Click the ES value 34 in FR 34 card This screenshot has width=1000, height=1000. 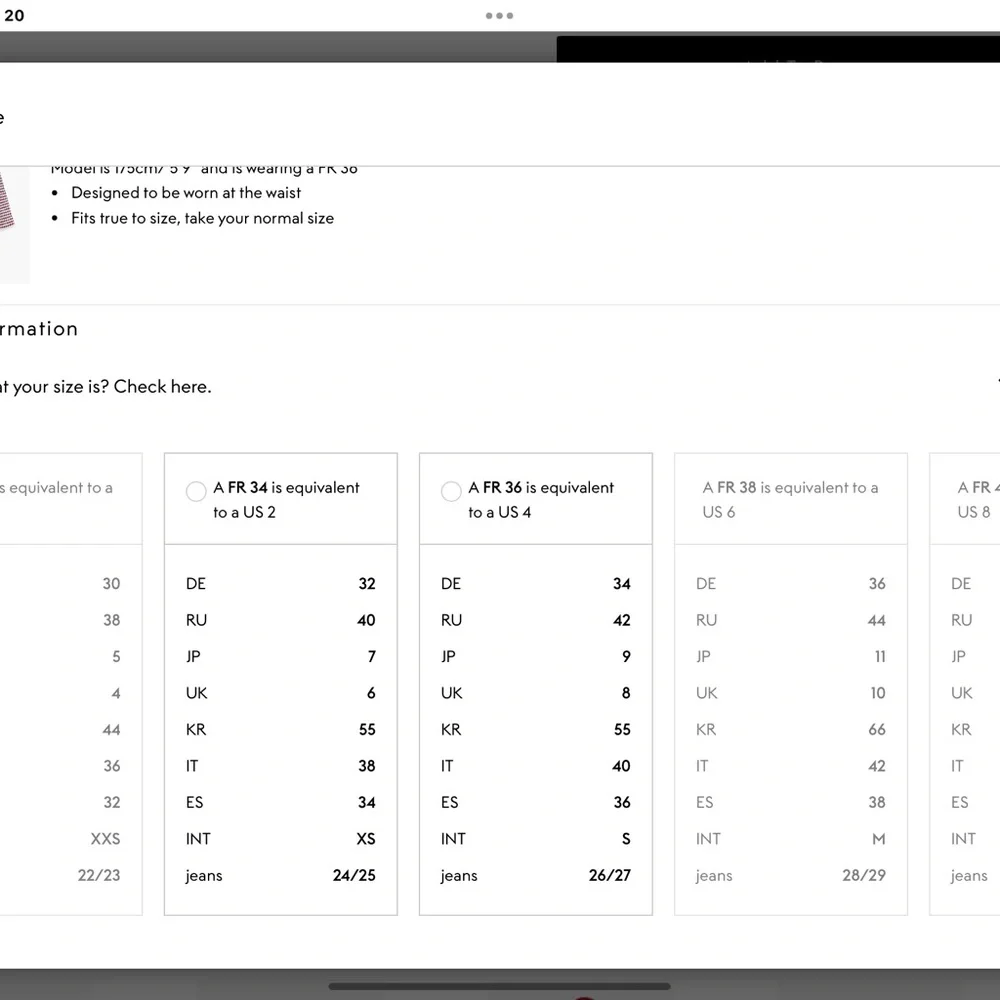tap(367, 802)
